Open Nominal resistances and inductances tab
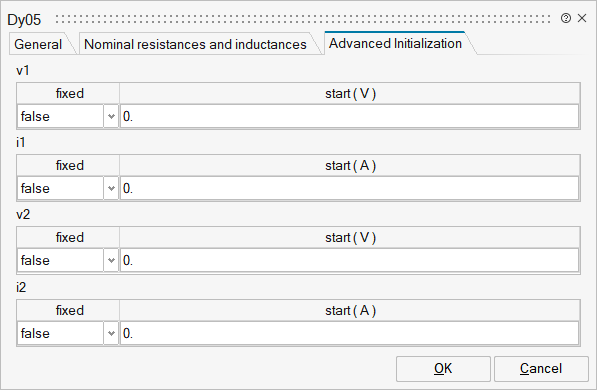 tap(195, 44)
